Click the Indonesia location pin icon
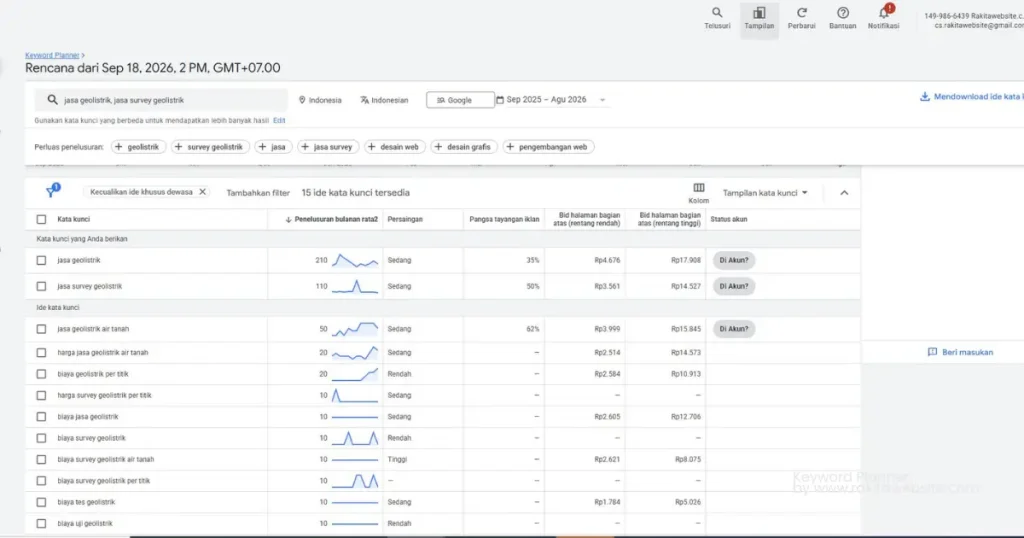This screenshot has height=538, width=1024. tap(302, 100)
